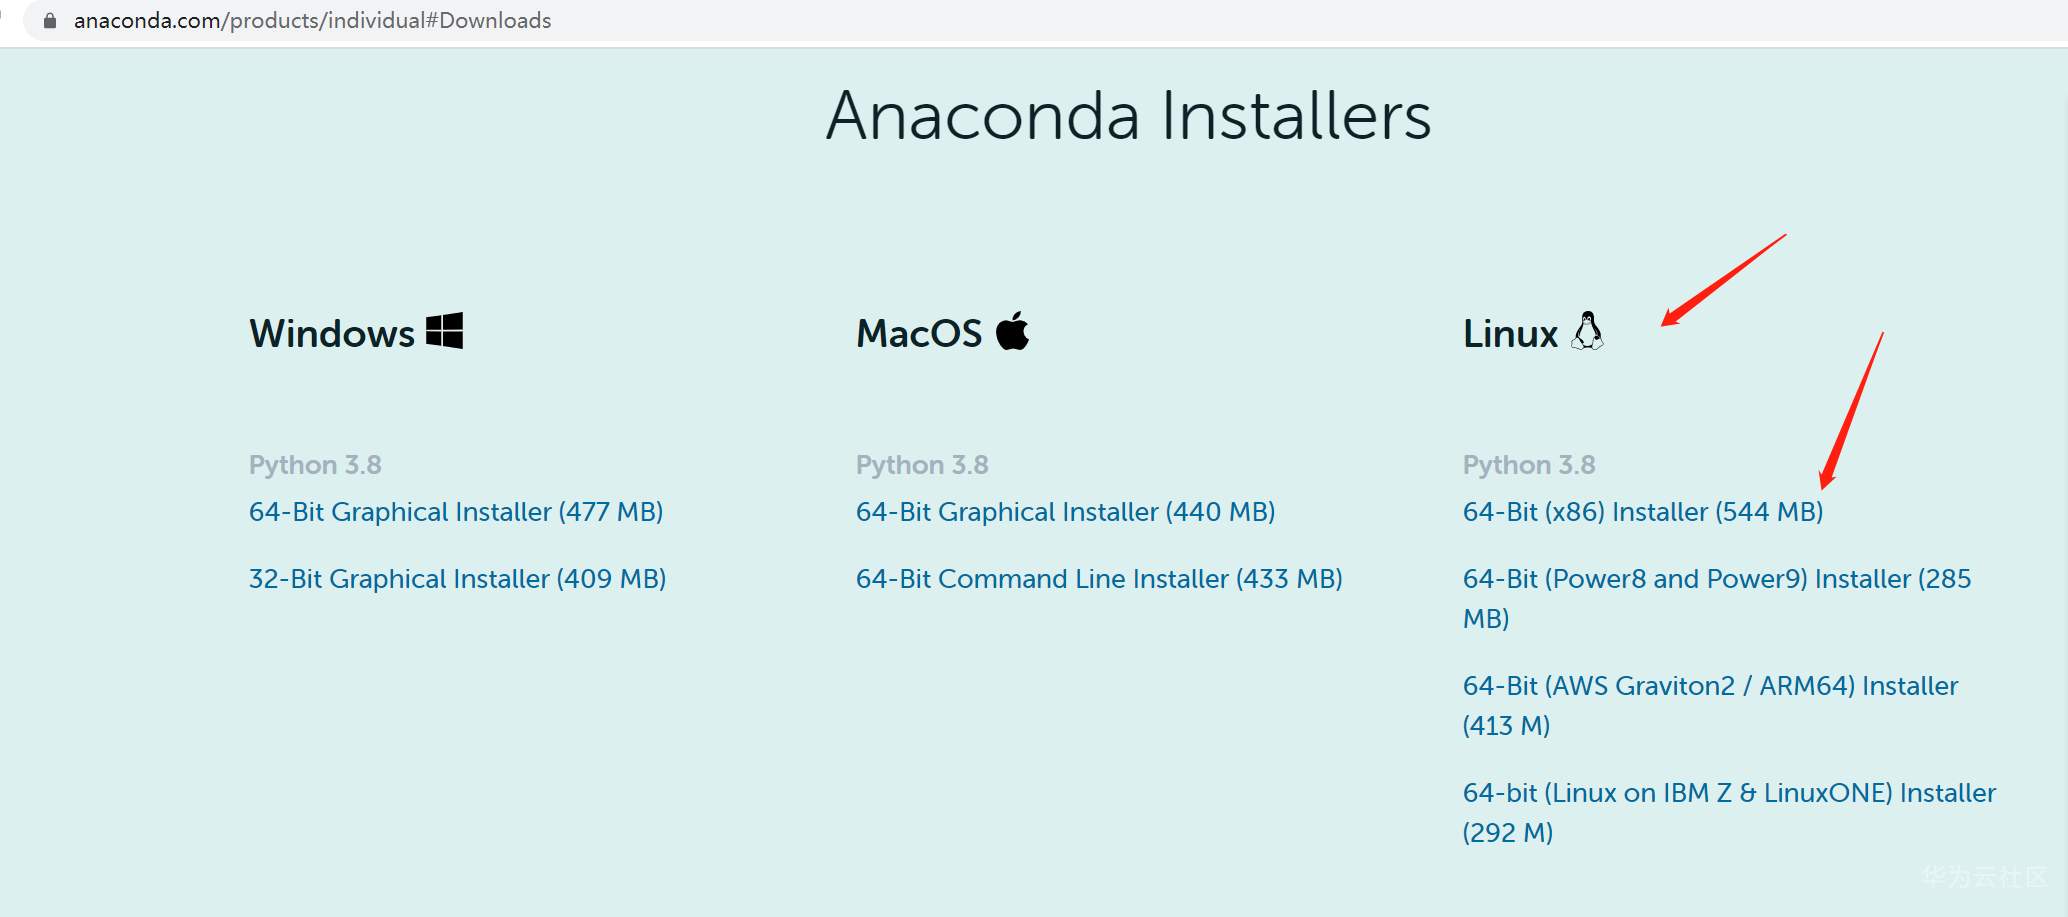Click the MacOS section heading

(919, 334)
